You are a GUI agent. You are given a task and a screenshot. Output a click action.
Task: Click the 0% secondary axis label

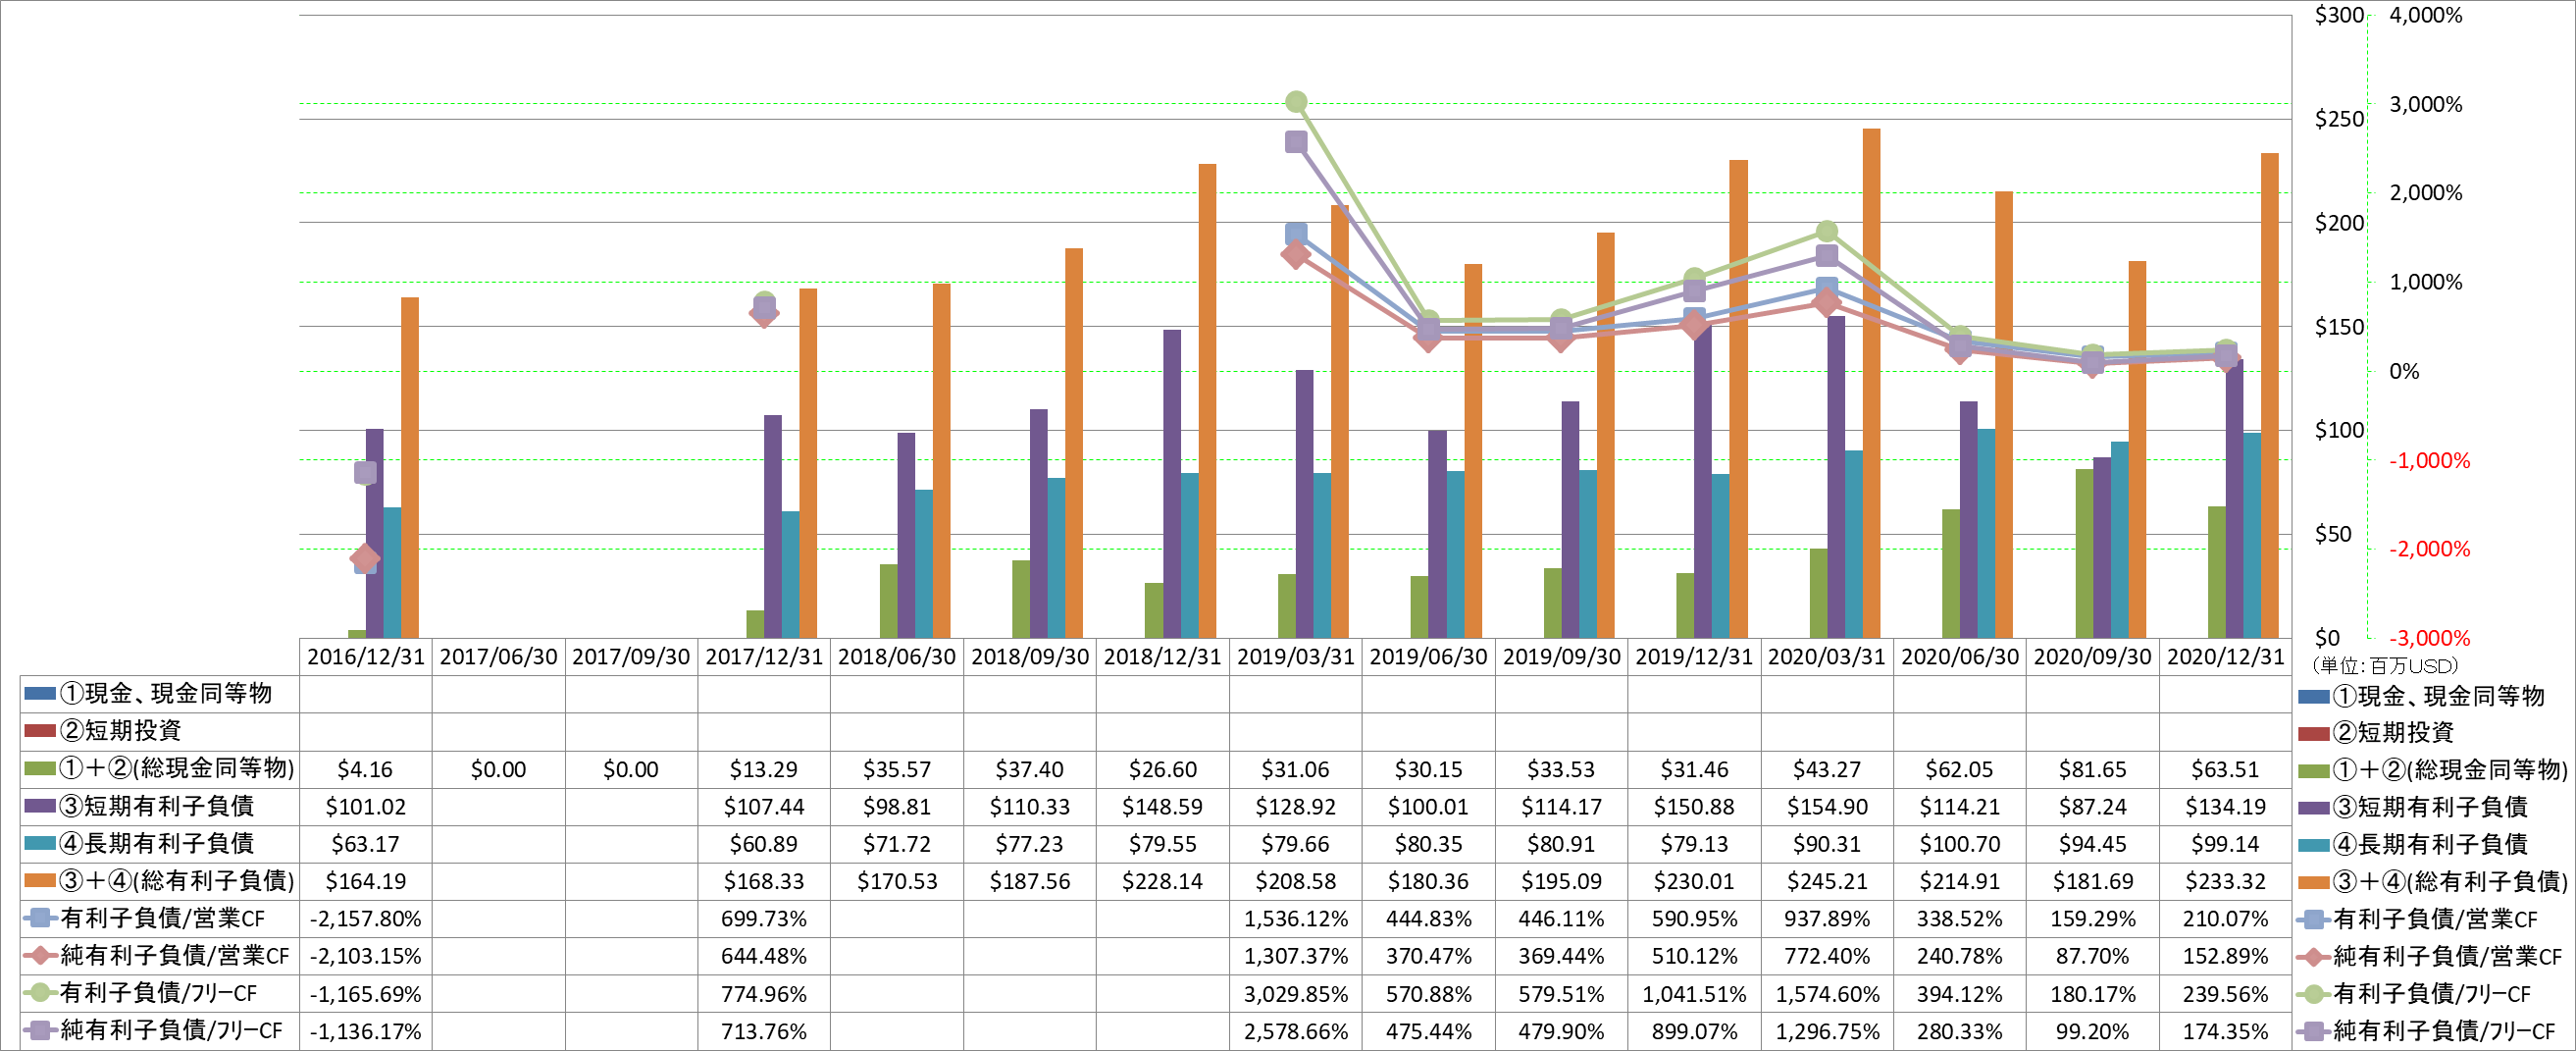(x=2405, y=371)
